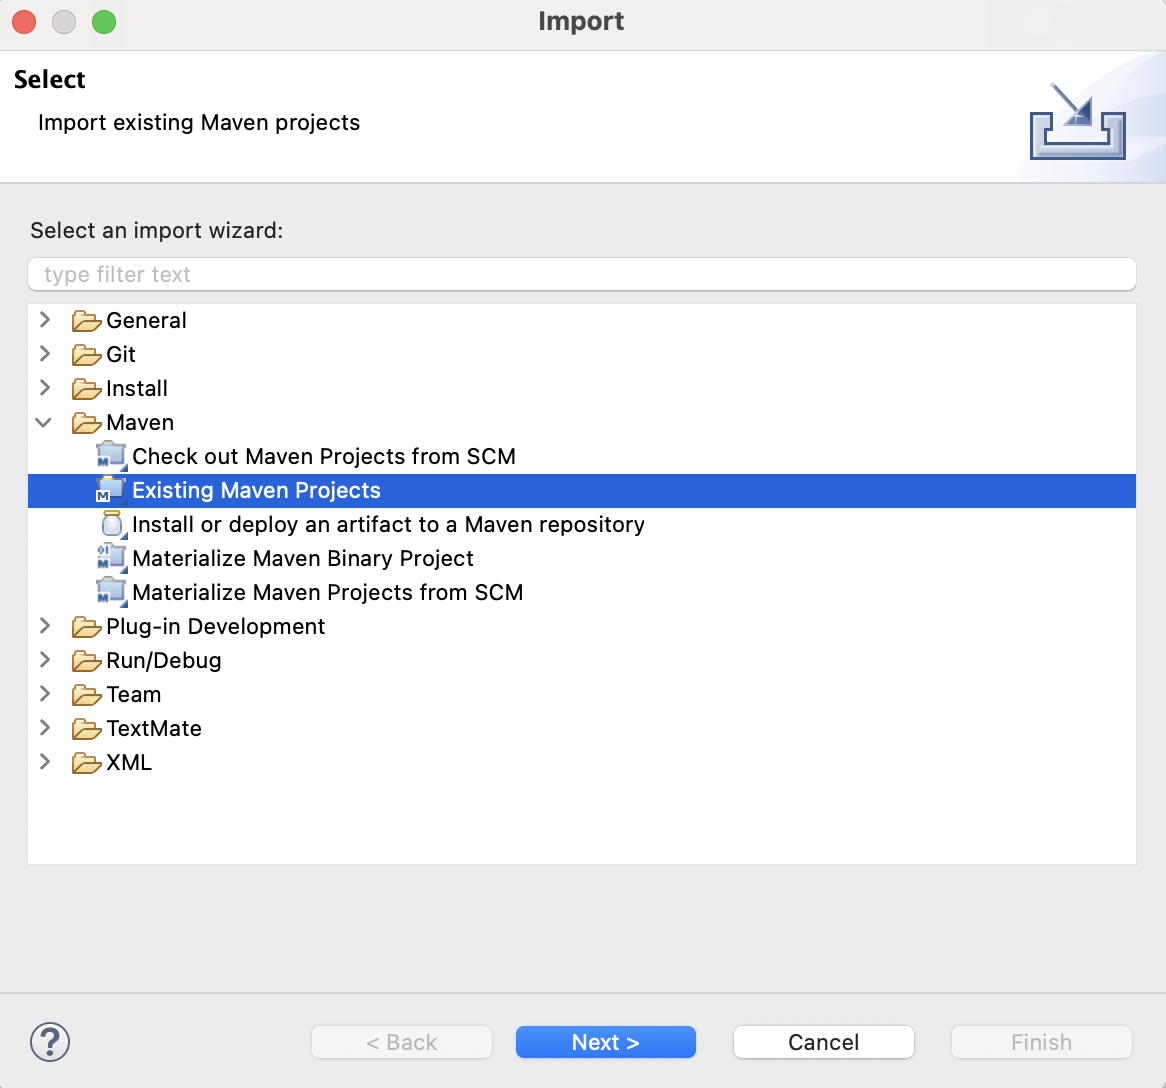Collapse the Maven category

[43, 422]
